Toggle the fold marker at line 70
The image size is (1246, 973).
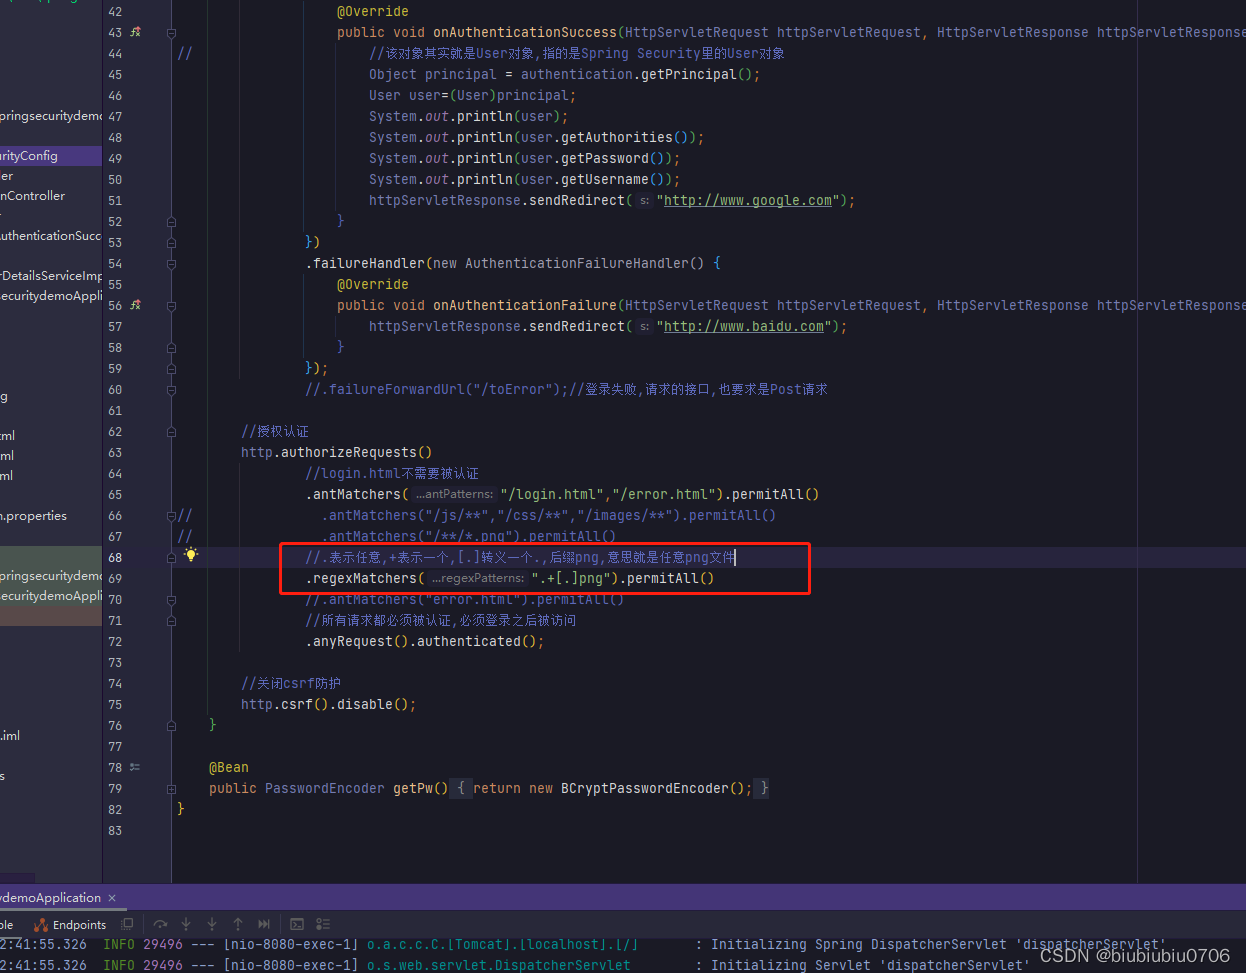(x=171, y=599)
